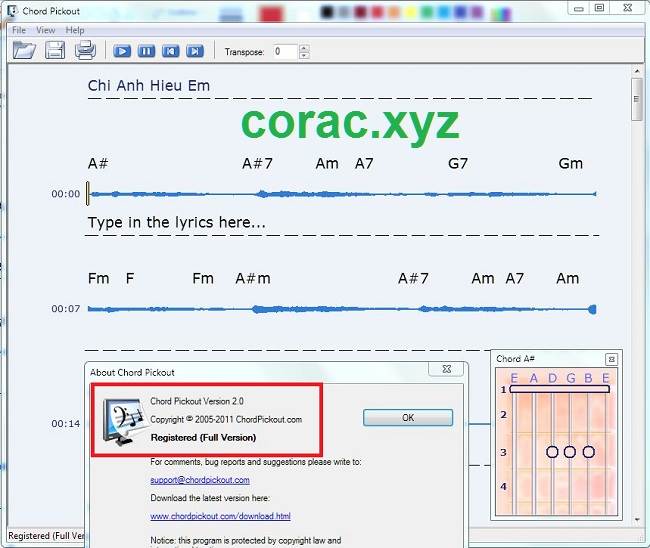Click the playback cursor at 00:00

coord(88,194)
